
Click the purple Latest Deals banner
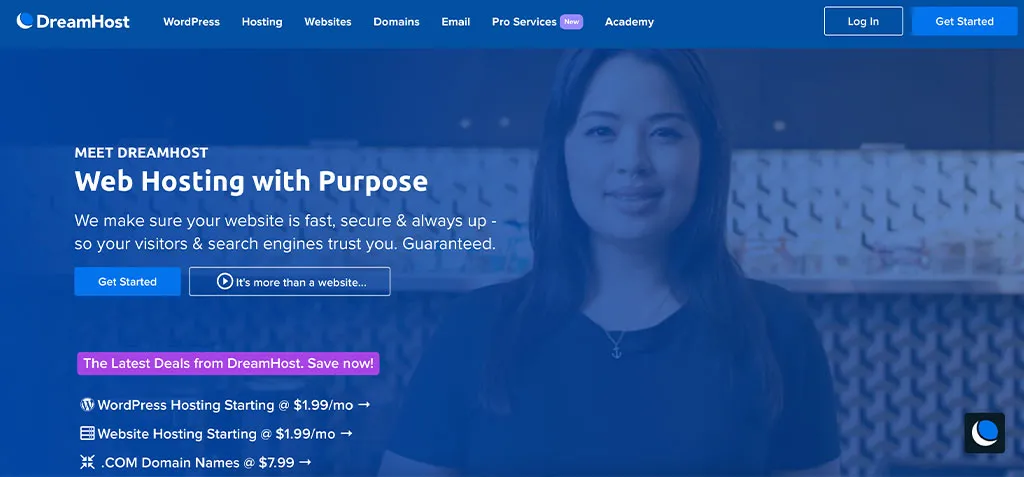click(x=228, y=363)
